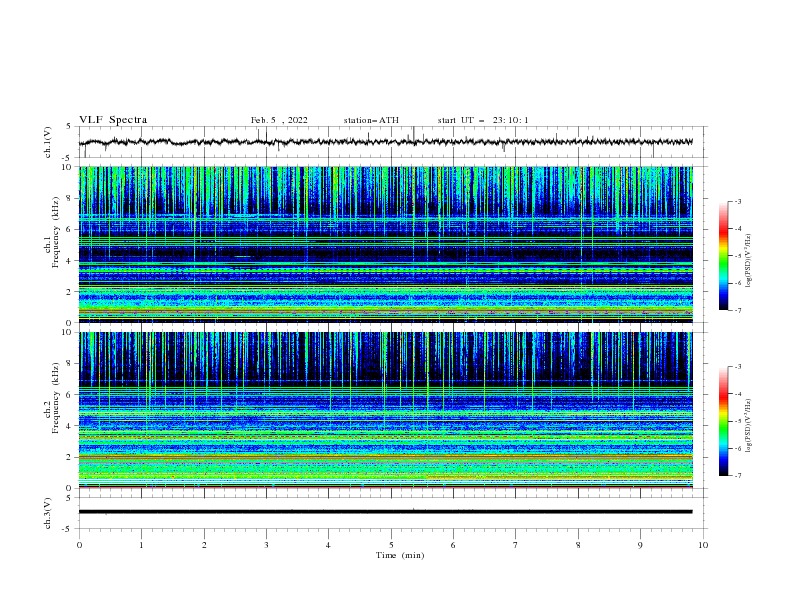Click inside the ch.1 spectrogram panel

click(385, 244)
